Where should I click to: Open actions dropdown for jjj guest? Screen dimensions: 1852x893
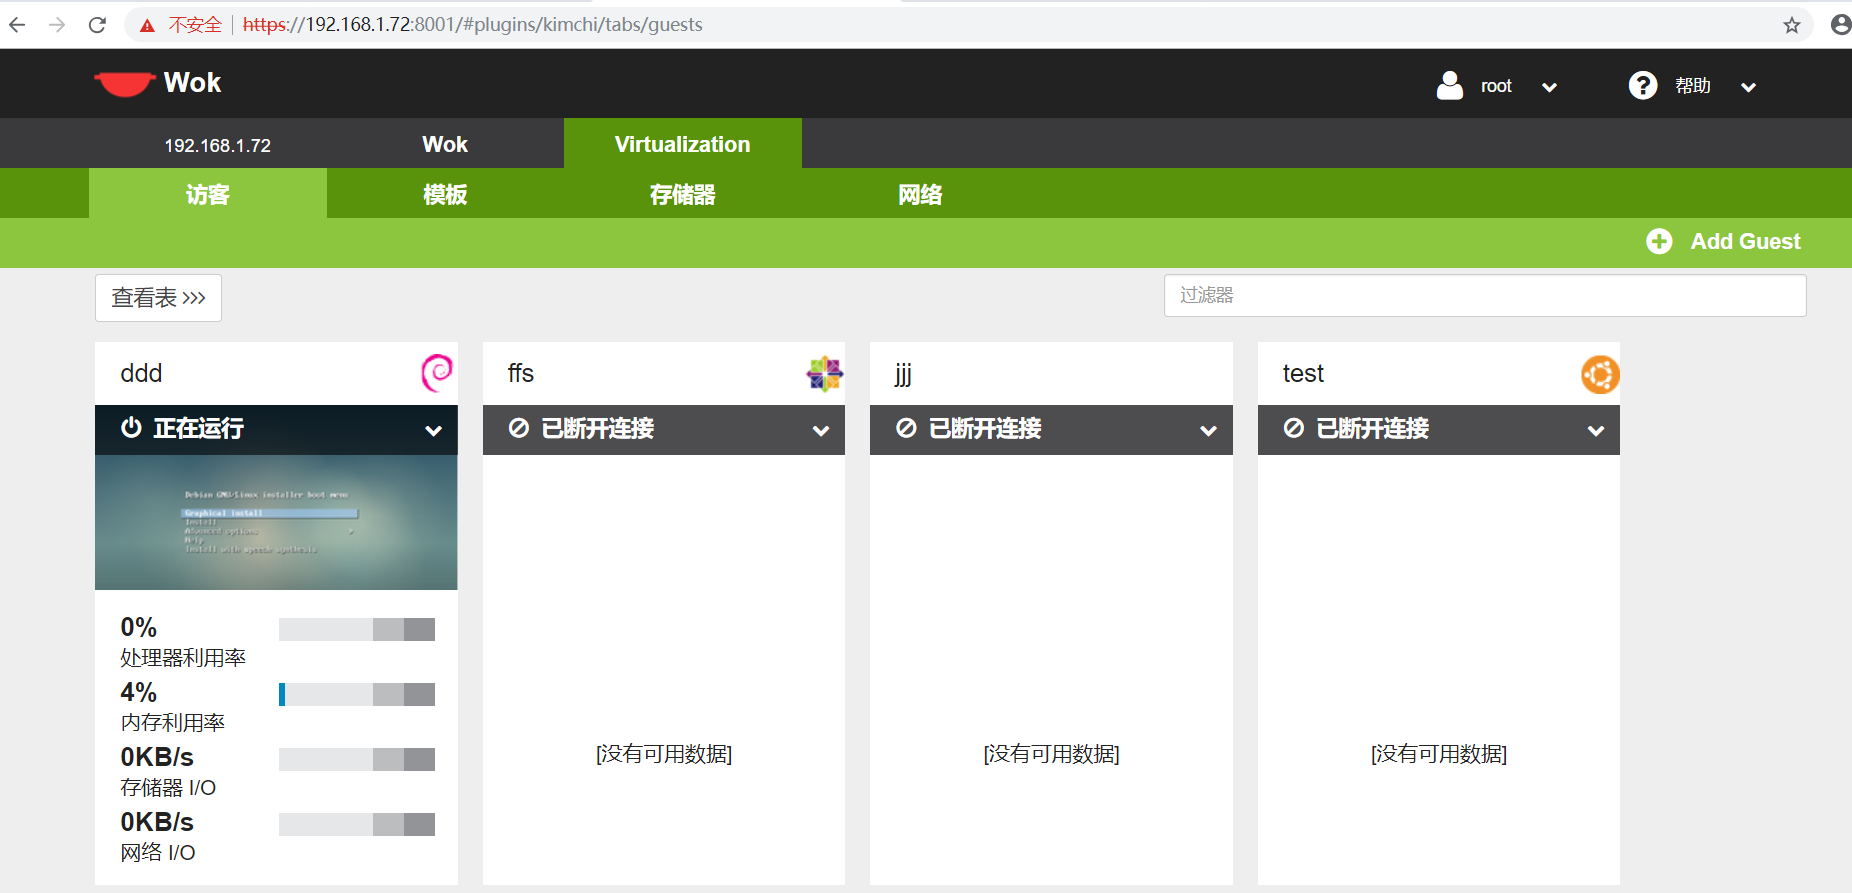pos(1208,431)
